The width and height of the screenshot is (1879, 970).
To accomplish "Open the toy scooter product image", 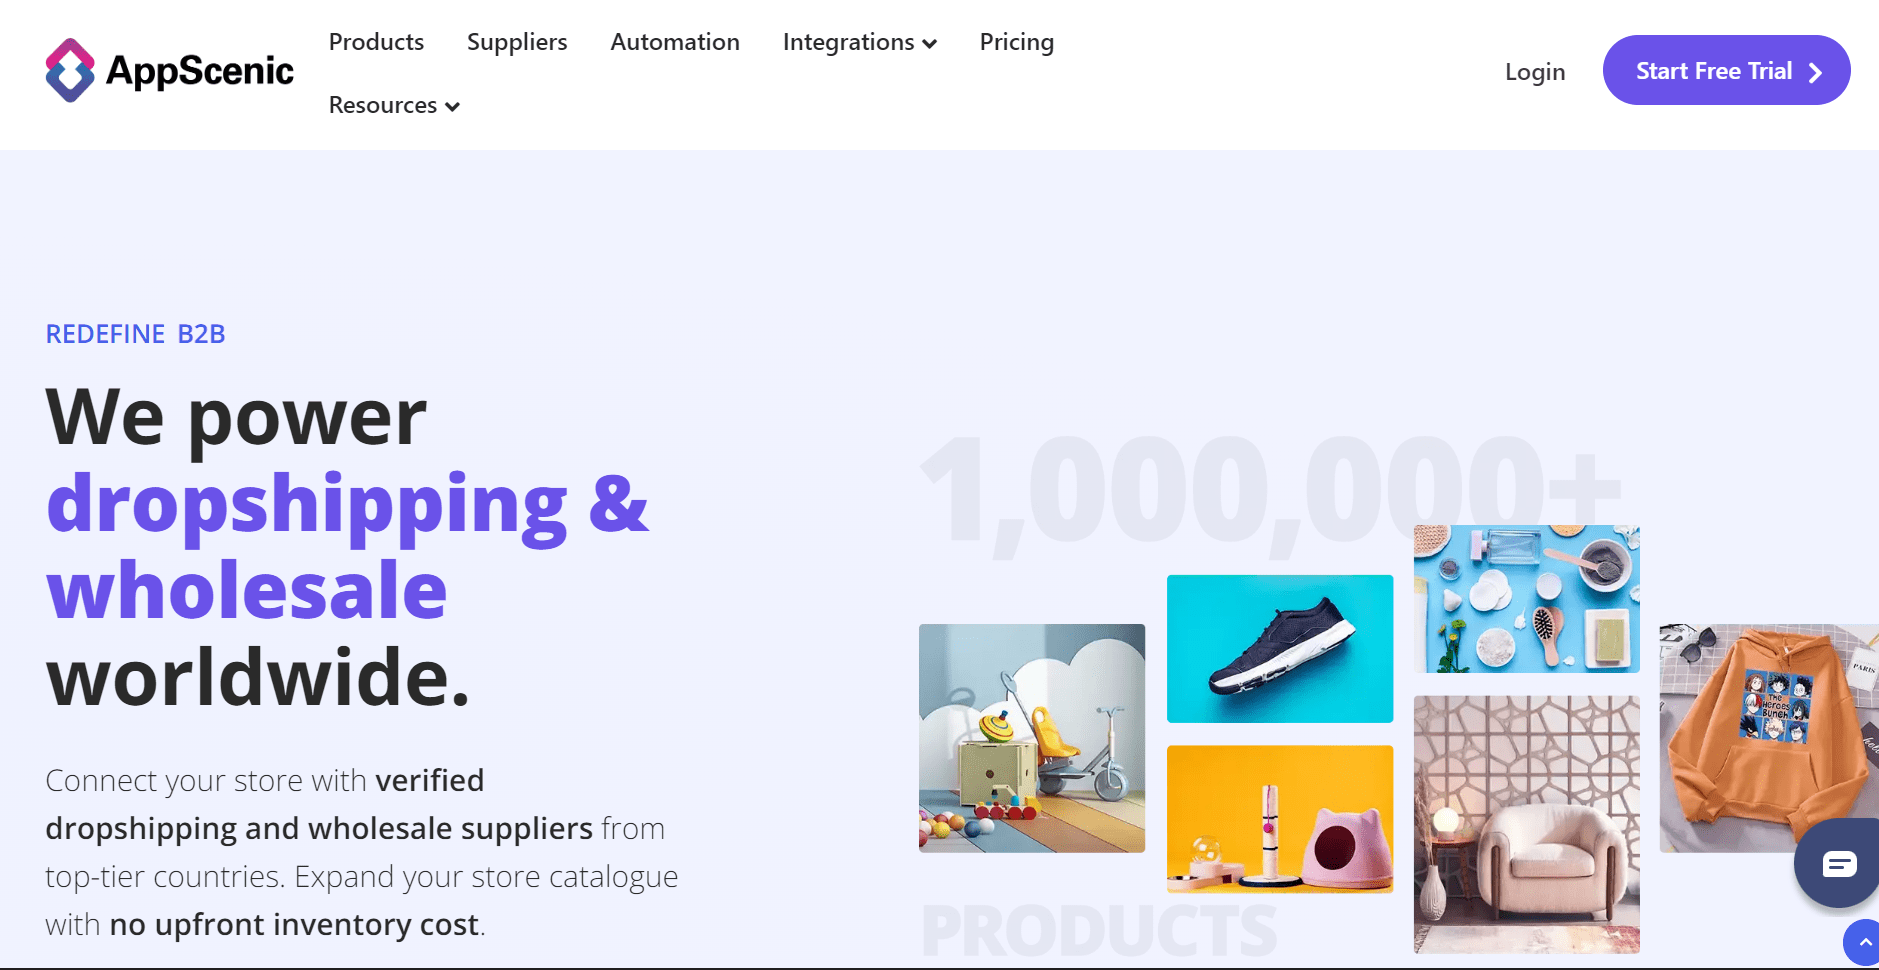I will [1031, 738].
